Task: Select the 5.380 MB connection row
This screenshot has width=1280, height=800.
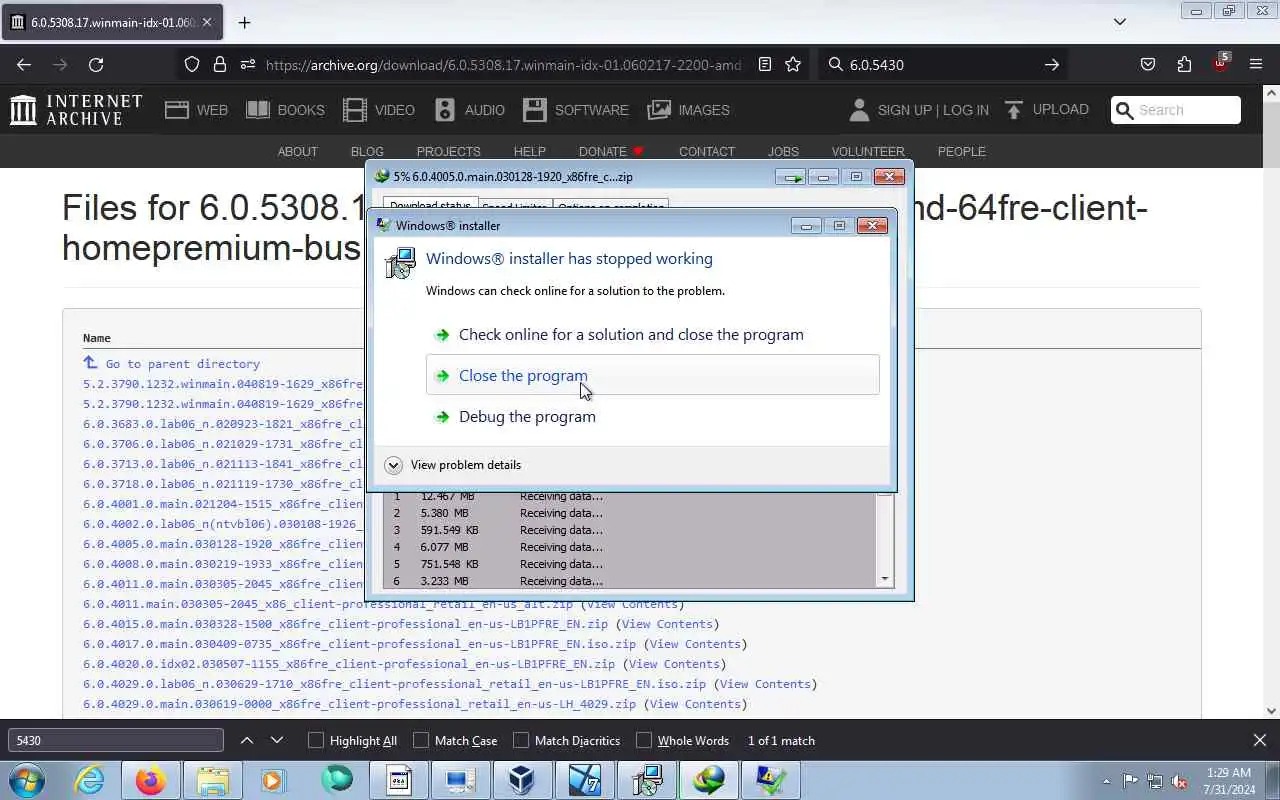Action: coord(630,513)
